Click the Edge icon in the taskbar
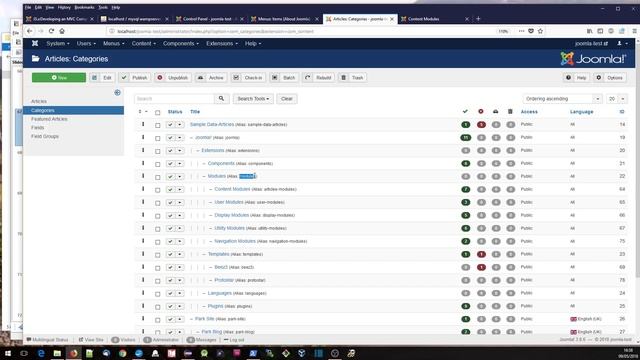Screen dimensions: 640x360 tap(41, 353)
